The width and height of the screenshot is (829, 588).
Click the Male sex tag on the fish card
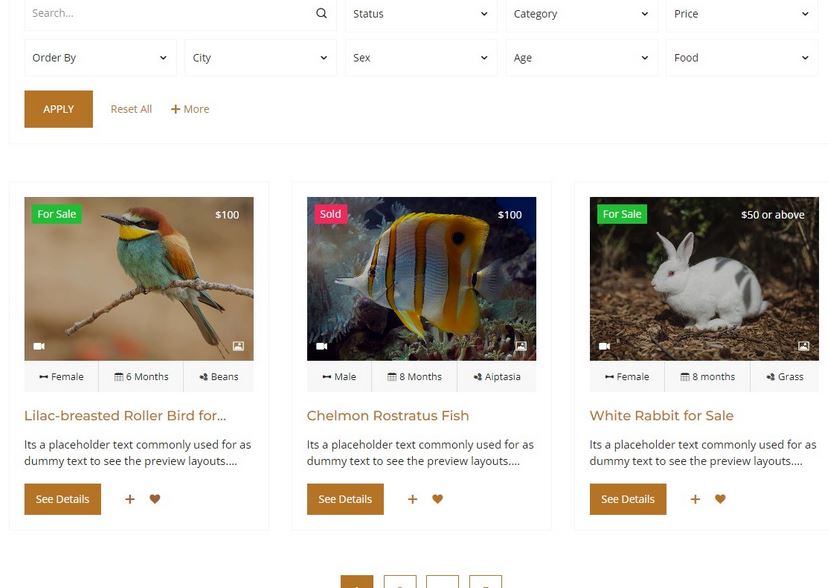click(x=339, y=376)
